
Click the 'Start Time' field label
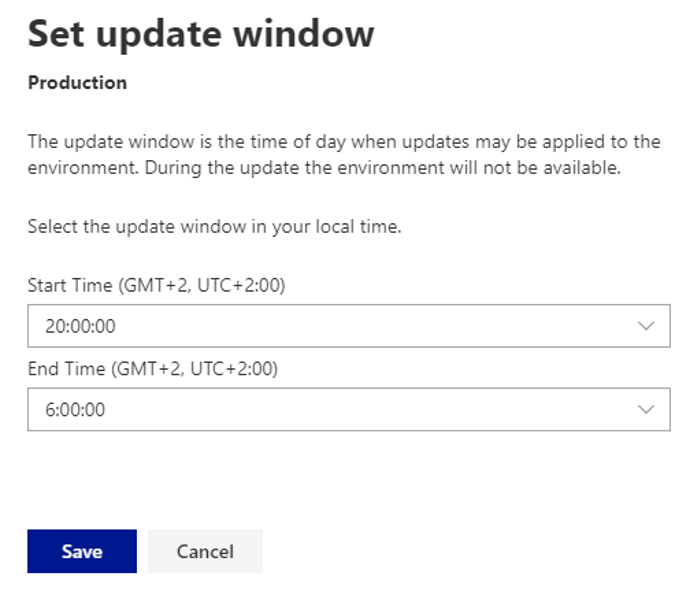point(68,286)
